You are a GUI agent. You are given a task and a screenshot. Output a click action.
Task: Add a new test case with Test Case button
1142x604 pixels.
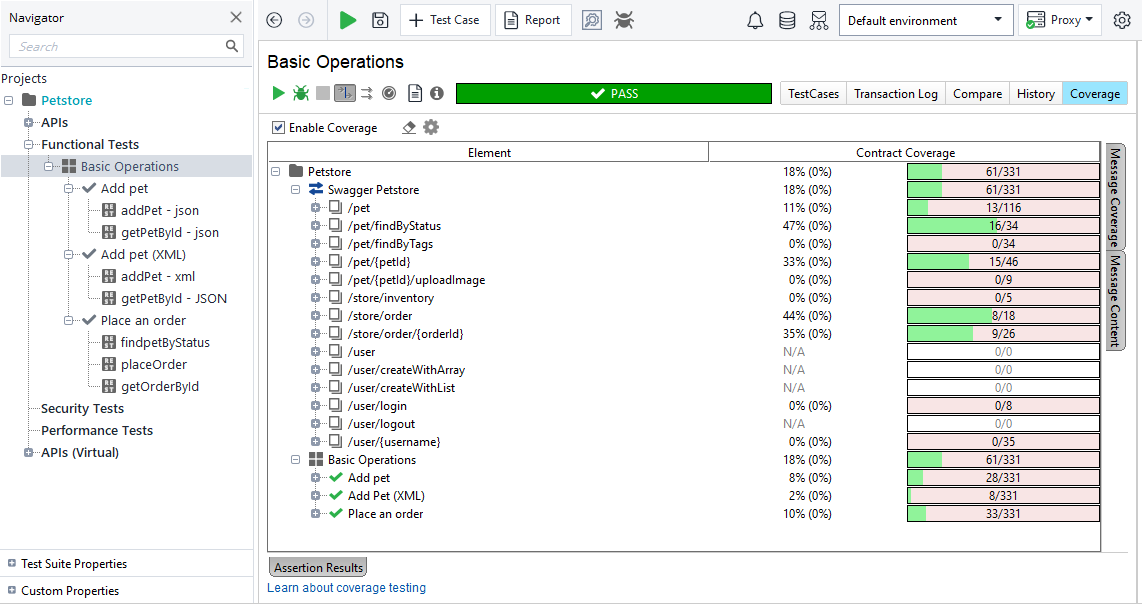445,19
